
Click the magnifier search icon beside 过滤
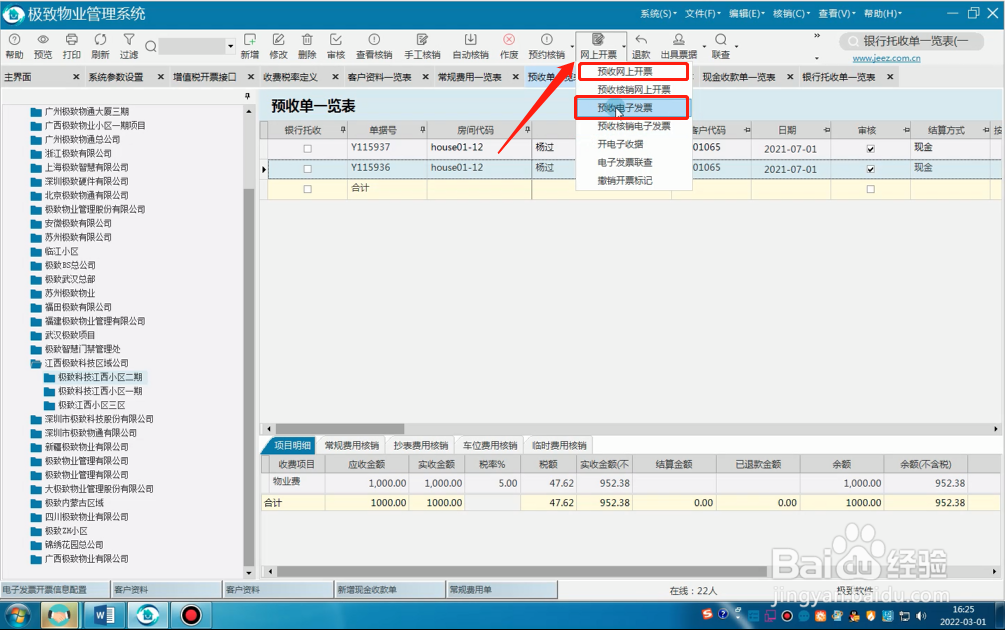(x=151, y=46)
